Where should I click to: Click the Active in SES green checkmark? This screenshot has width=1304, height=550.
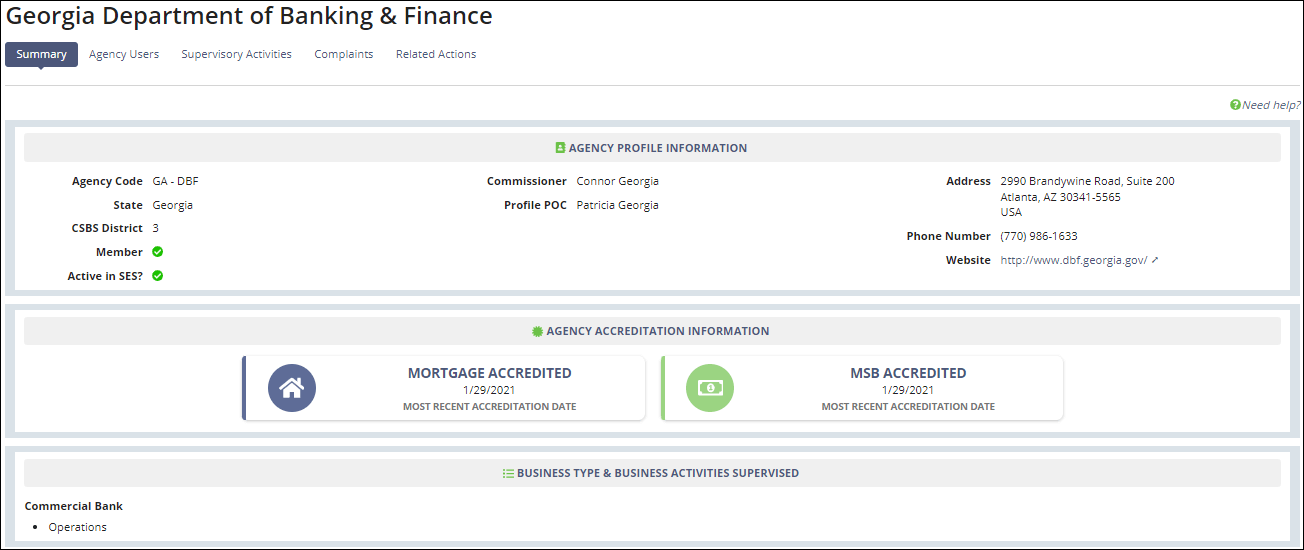(157, 276)
